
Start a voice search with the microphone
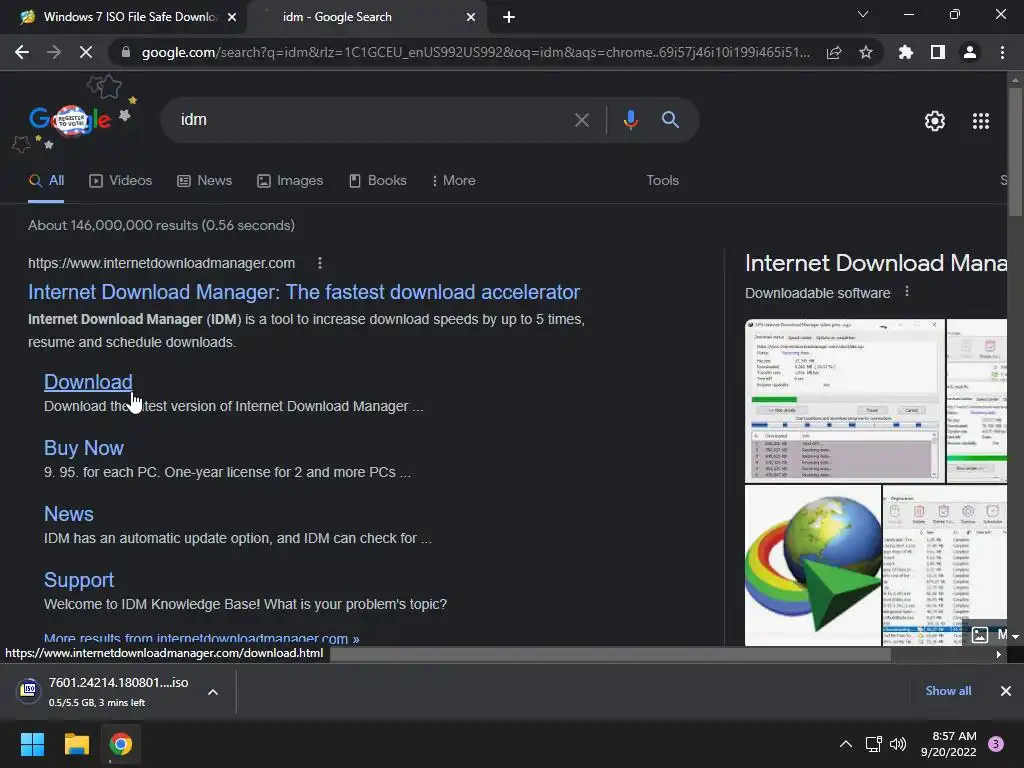coord(630,120)
